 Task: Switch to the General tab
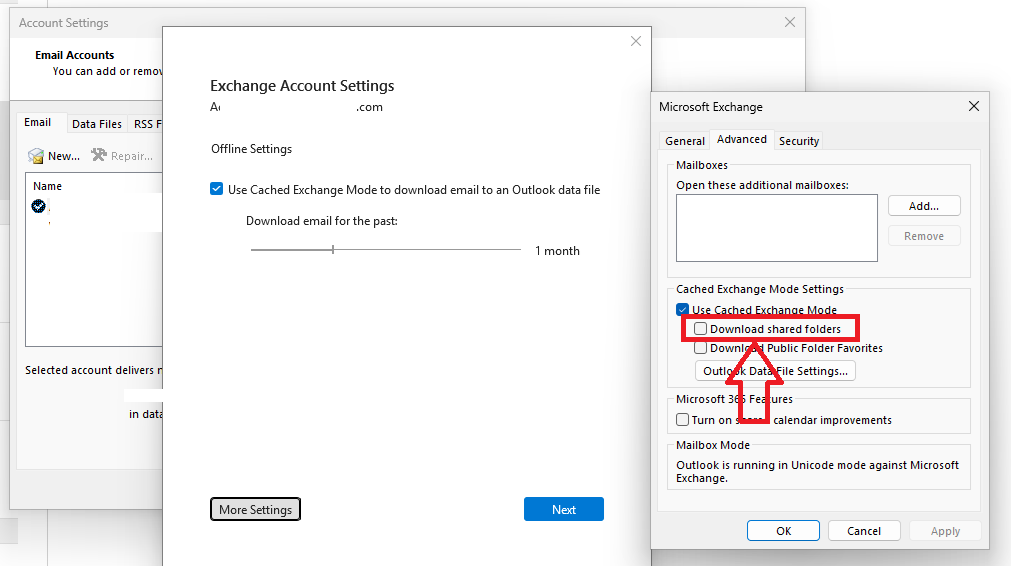coord(685,141)
